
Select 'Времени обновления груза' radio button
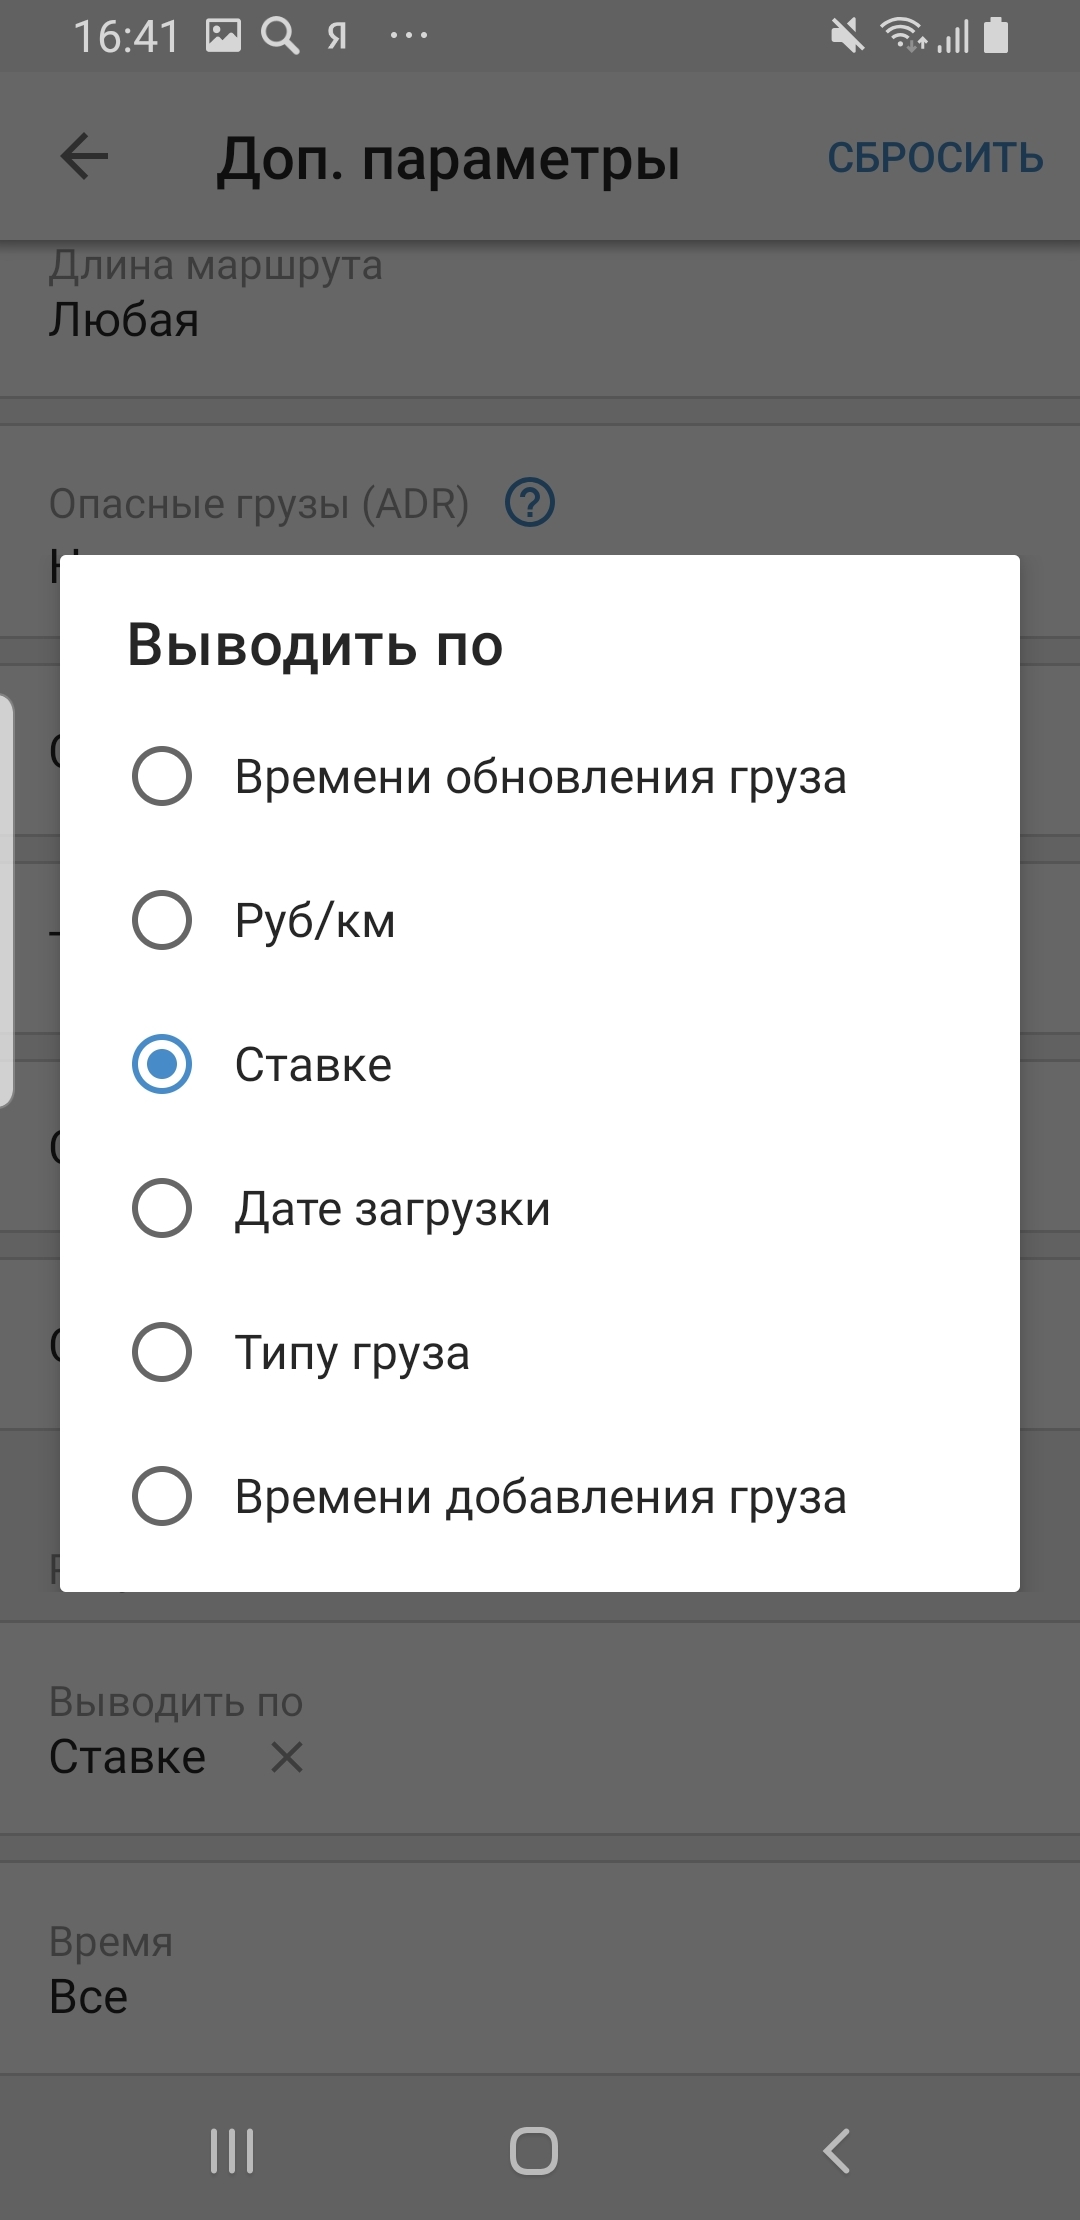pyautogui.click(x=162, y=776)
